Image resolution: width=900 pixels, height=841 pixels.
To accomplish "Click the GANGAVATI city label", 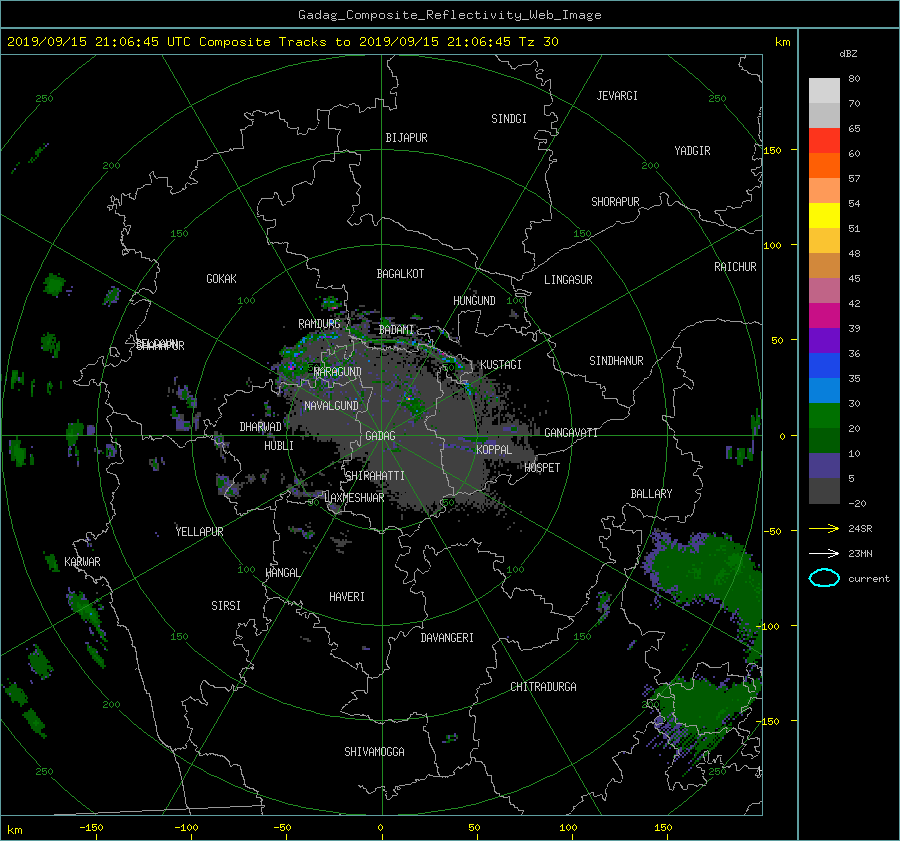I will [x=571, y=432].
